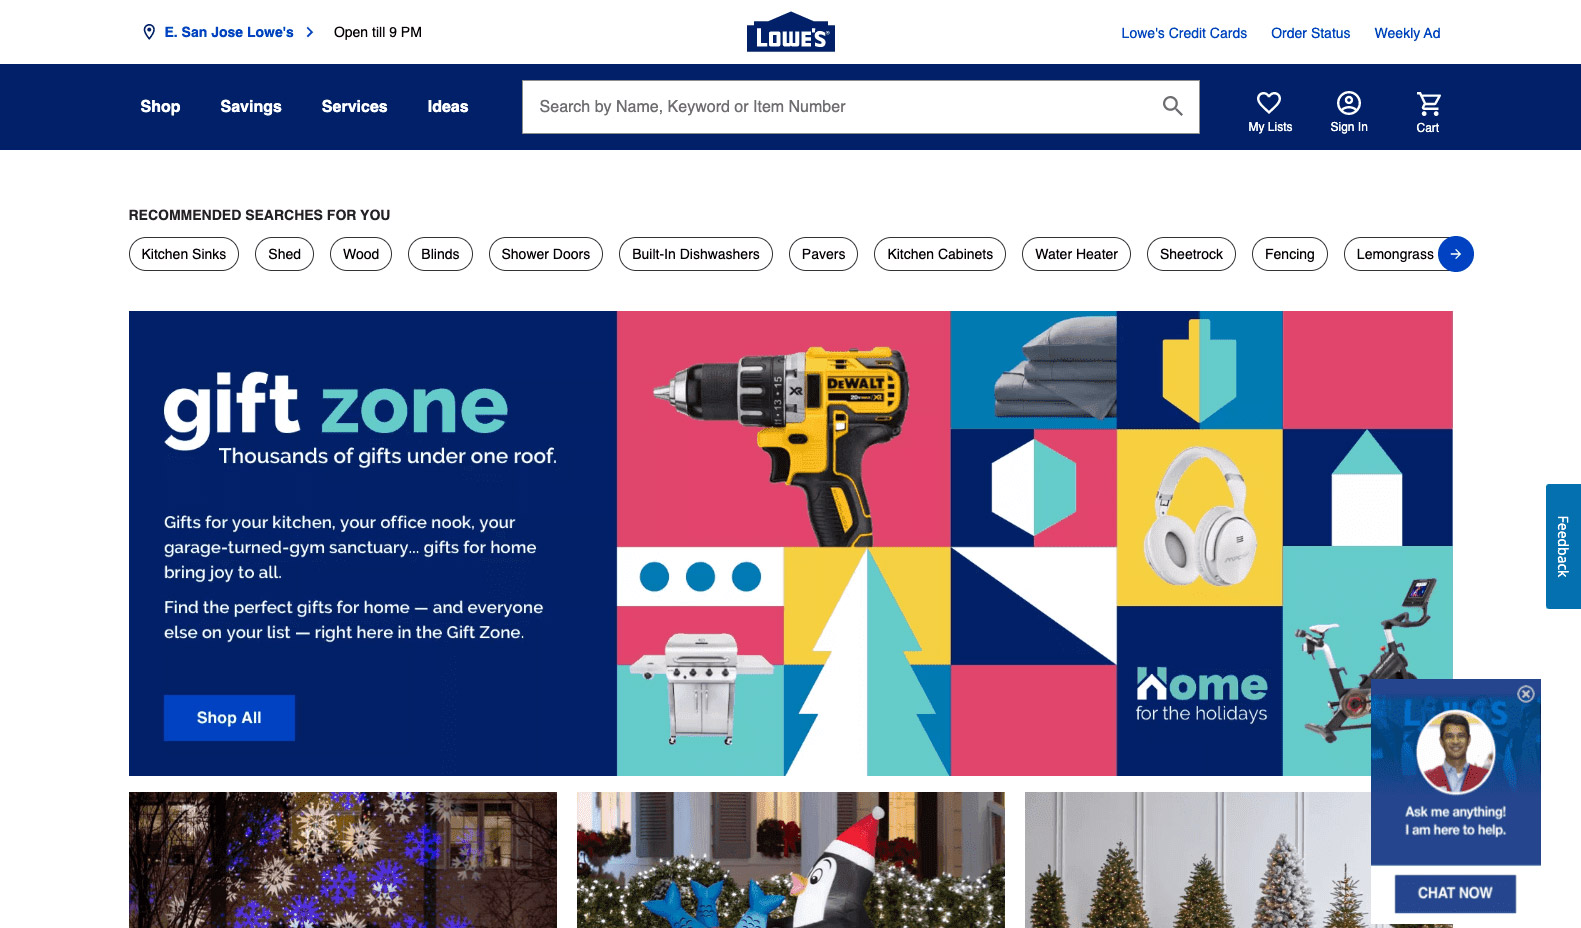Click the chat assistant avatar photo
Image resolution: width=1581 pixels, height=928 pixels.
pos(1456,751)
